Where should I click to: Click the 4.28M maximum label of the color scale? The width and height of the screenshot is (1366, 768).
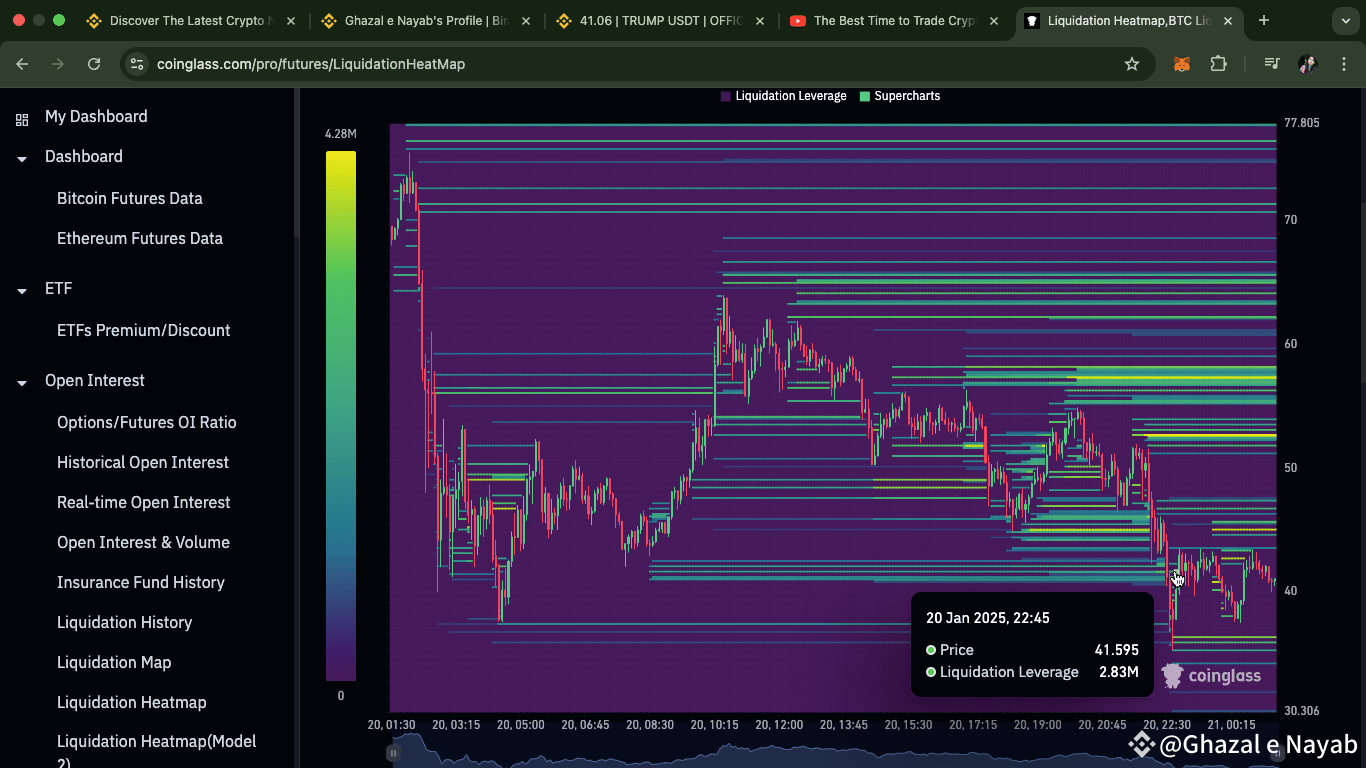341,134
